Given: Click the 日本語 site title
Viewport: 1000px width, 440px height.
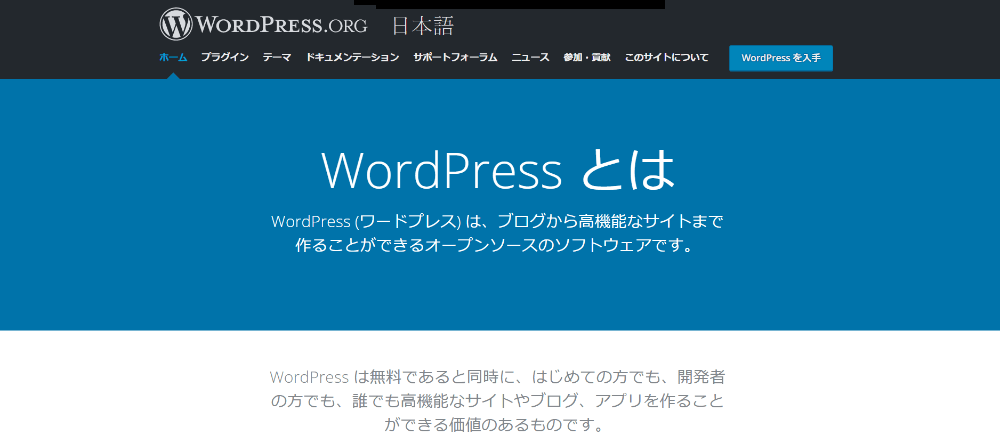Looking at the screenshot, I should [x=423, y=26].
